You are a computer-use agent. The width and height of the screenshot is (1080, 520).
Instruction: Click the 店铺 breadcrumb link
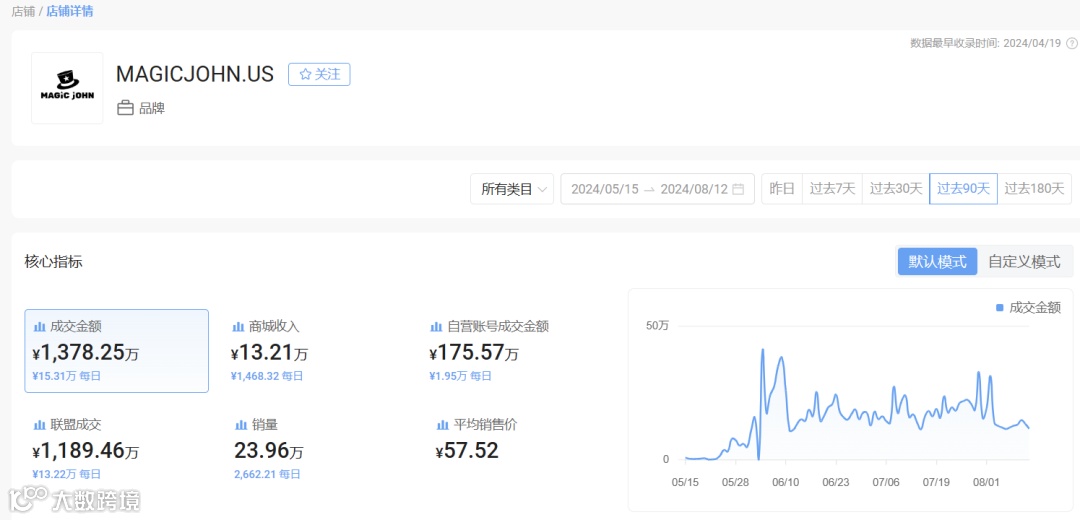click(x=23, y=11)
